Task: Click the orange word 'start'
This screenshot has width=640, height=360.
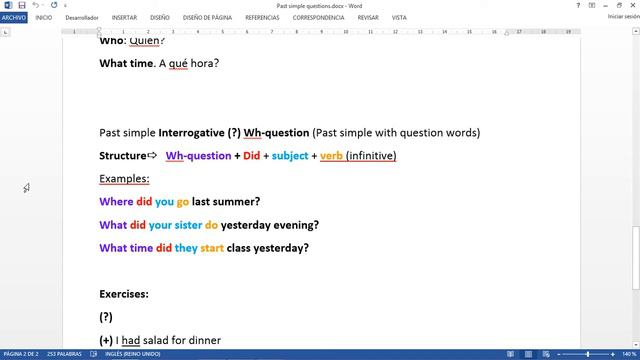Action: (x=212, y=248)
